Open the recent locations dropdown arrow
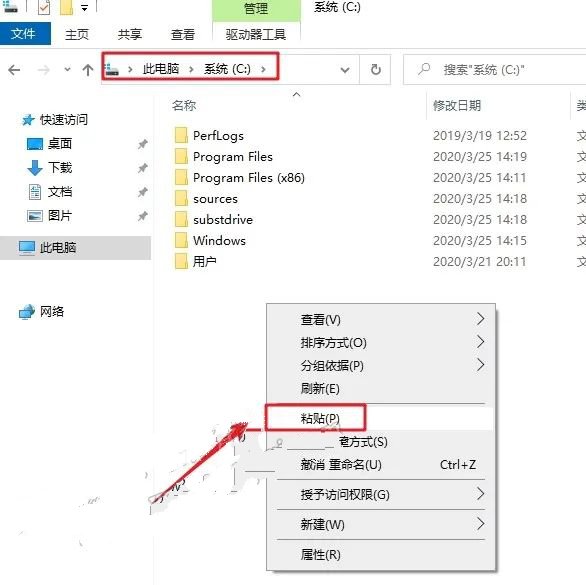Viewport: 586px width, 585px height. point(67,70)
